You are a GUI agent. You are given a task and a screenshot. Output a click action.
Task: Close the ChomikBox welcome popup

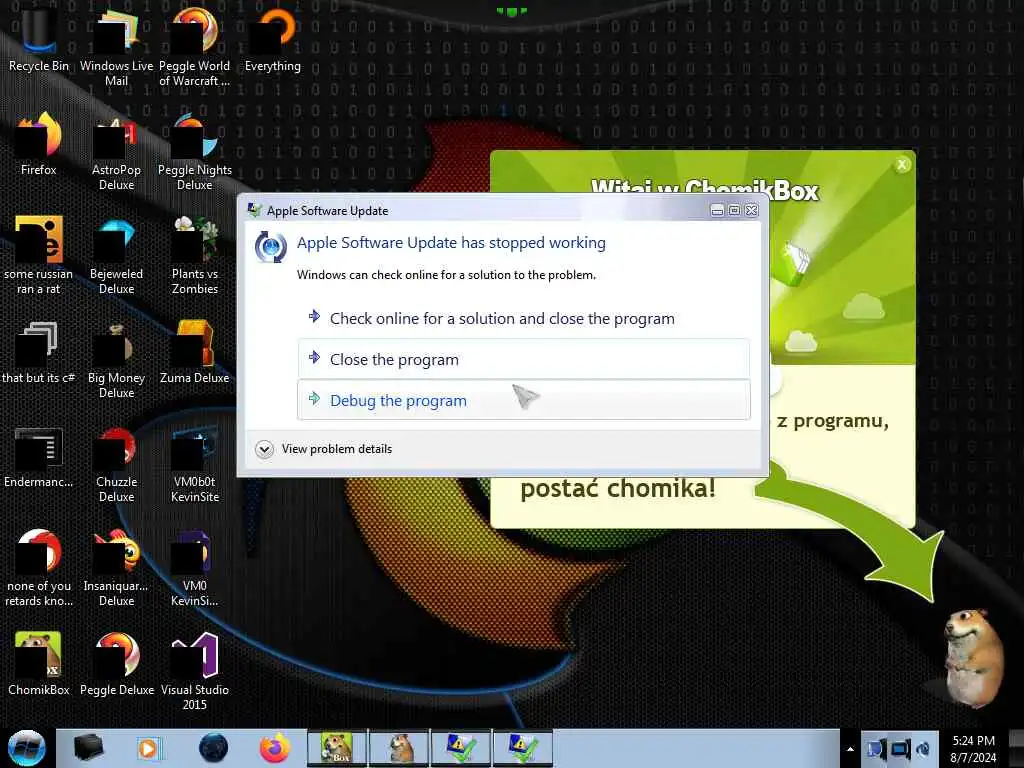[x=902, y=165]
